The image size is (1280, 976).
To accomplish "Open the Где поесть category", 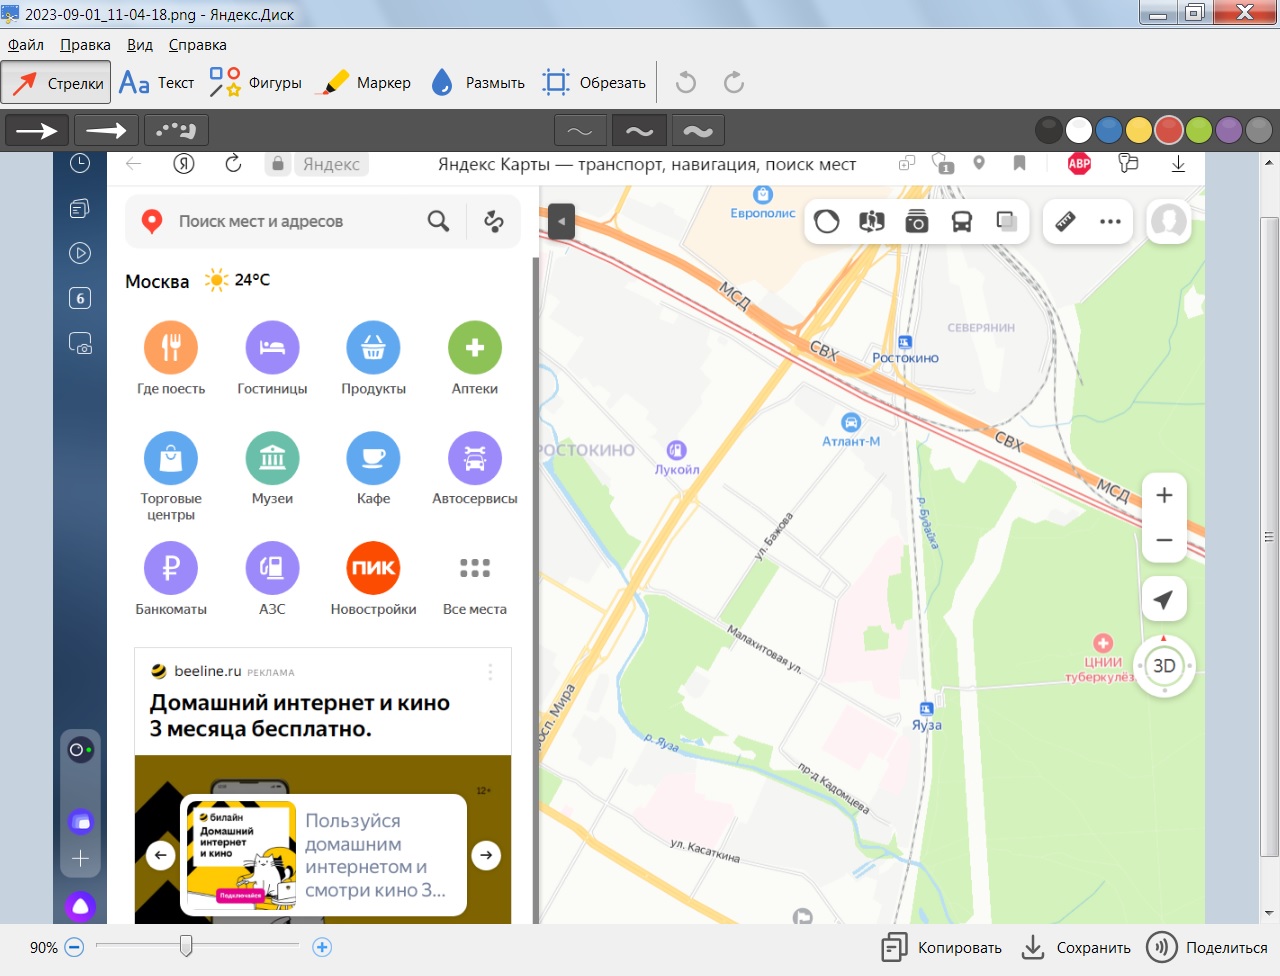I will pos(171,359).
